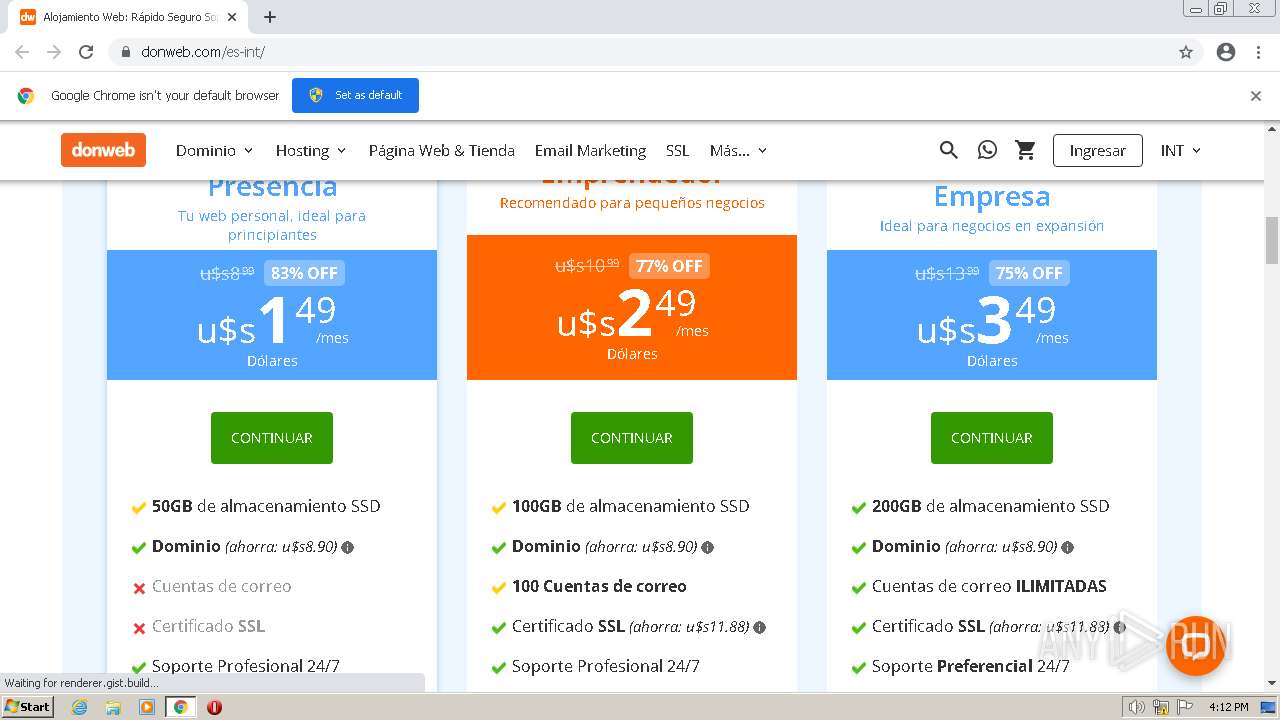Open media player from taskbar
Image resolution: width=1280 pixels, height=720 pixels.
pos(147,707)
